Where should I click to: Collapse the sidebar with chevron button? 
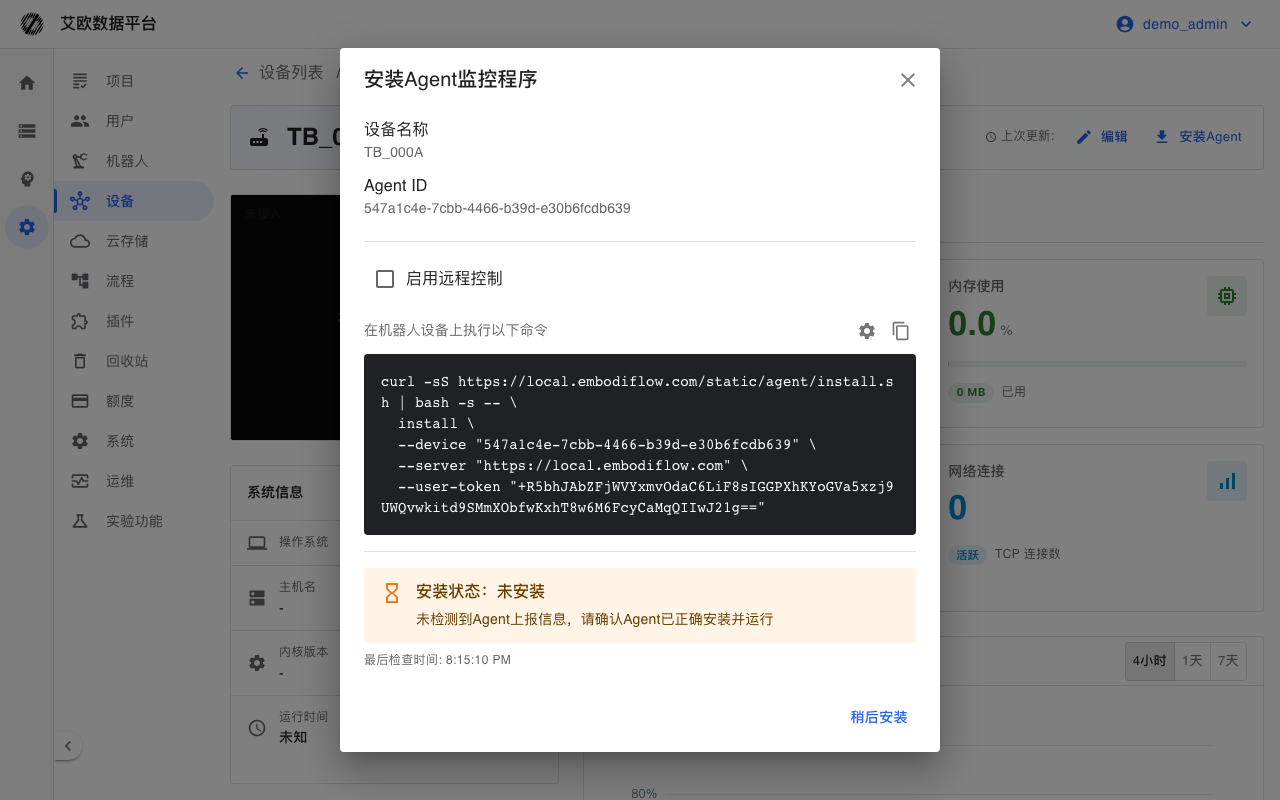[68, 746]
